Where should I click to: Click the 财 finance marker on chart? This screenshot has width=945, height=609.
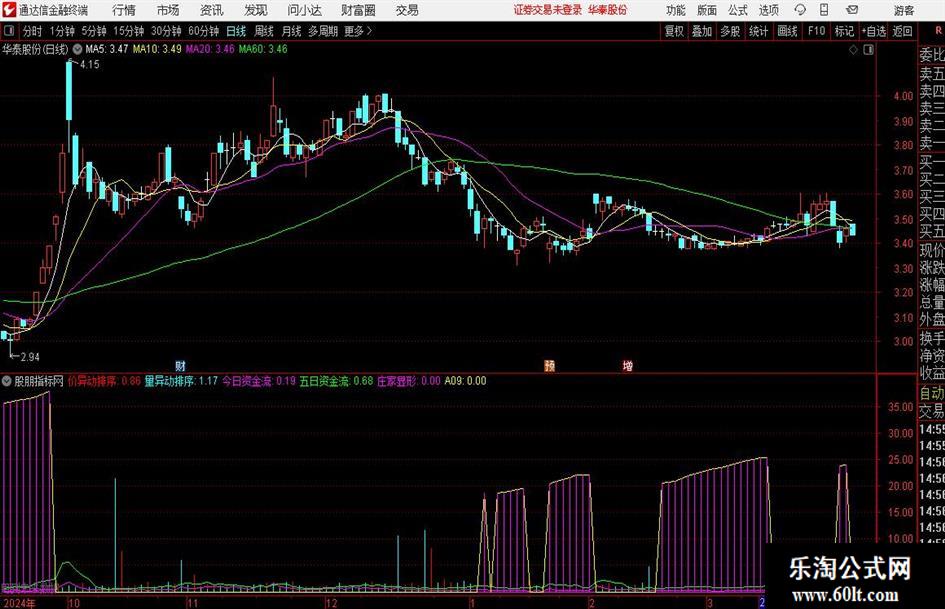coord(180,365)
